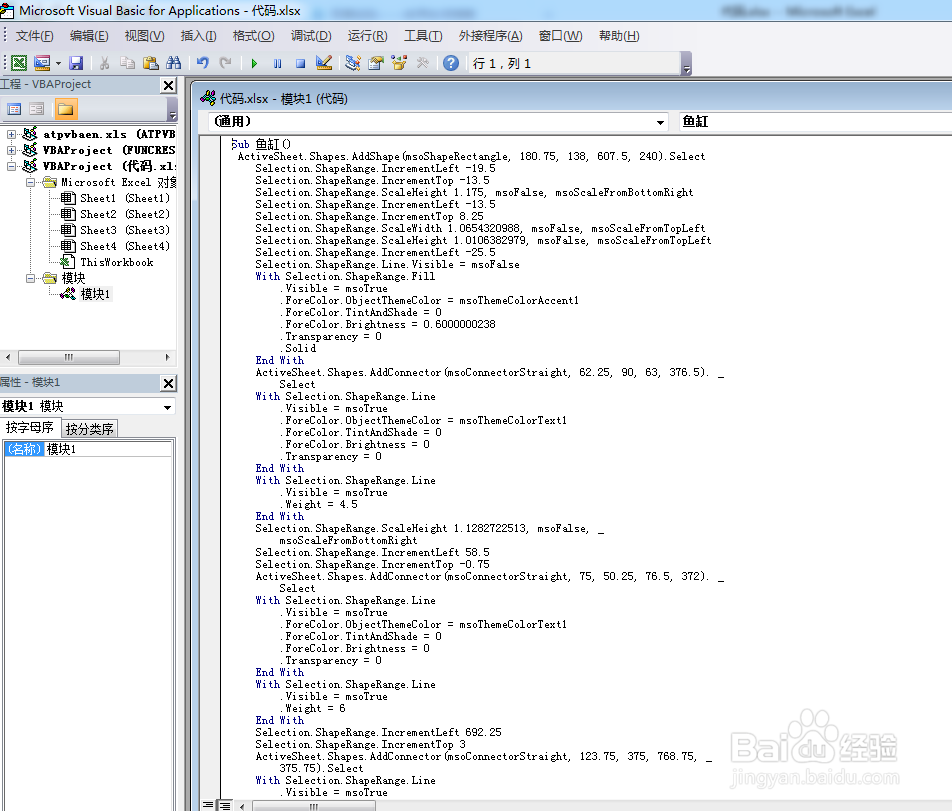952x811 pixels.
Task: Open the 文件(F) menu
Action: click(35, 36)
